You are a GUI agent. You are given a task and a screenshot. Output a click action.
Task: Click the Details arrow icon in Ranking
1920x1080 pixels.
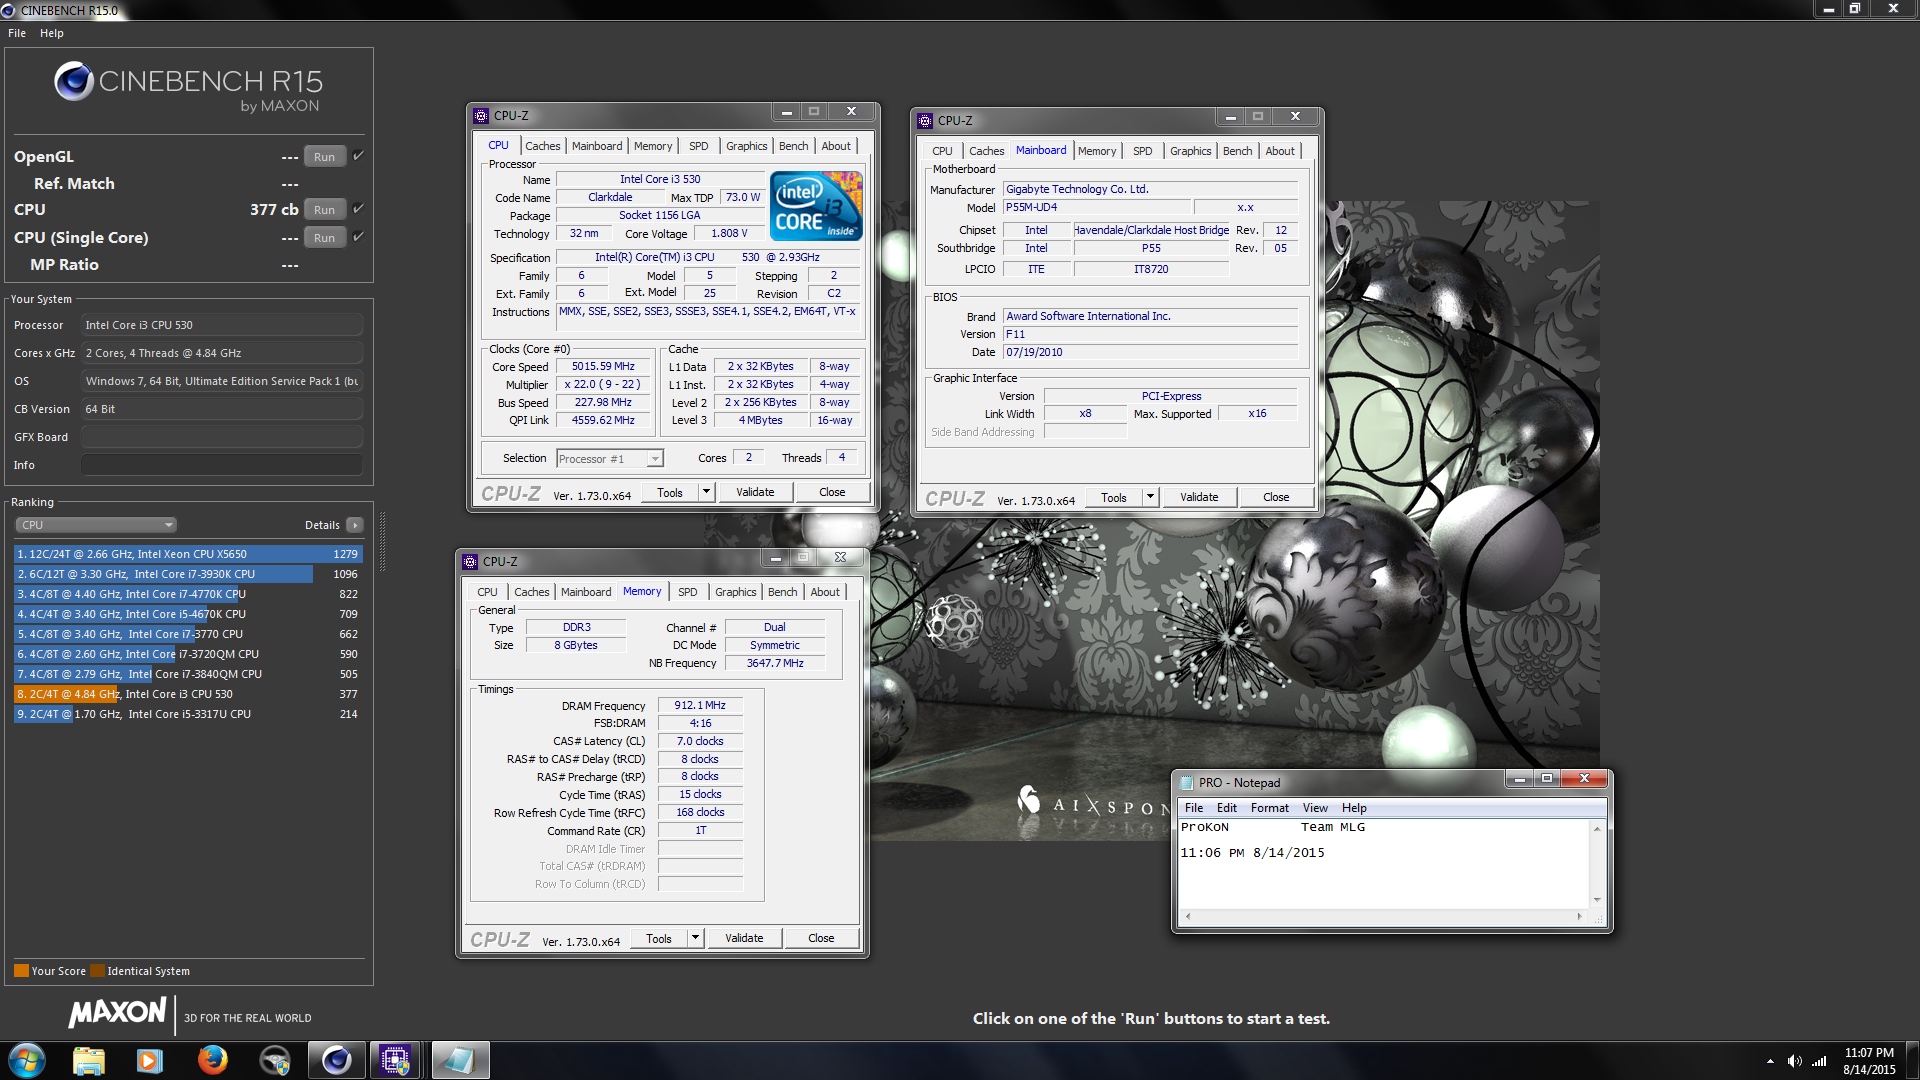354,525
